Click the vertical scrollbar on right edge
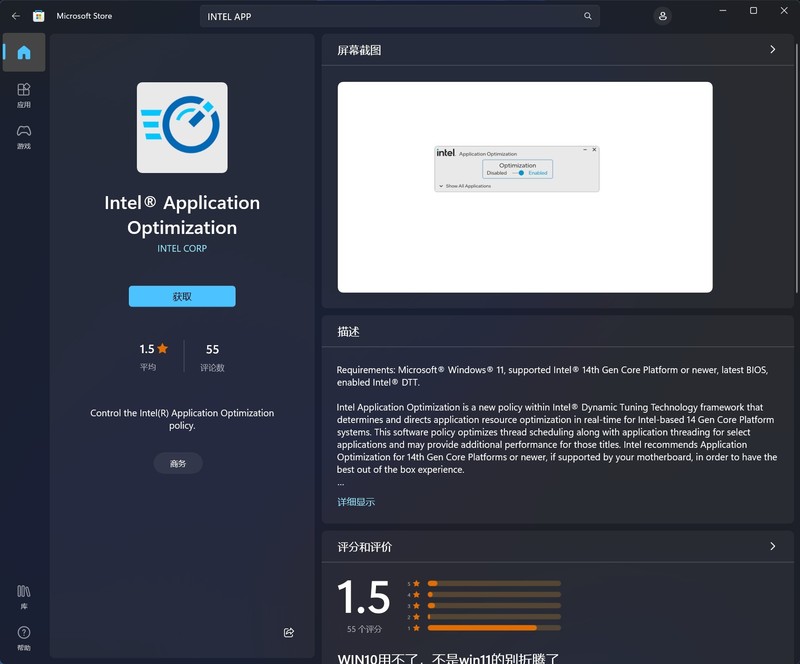The width and height of the screenshot is (800, 664). tap(797, 168)
